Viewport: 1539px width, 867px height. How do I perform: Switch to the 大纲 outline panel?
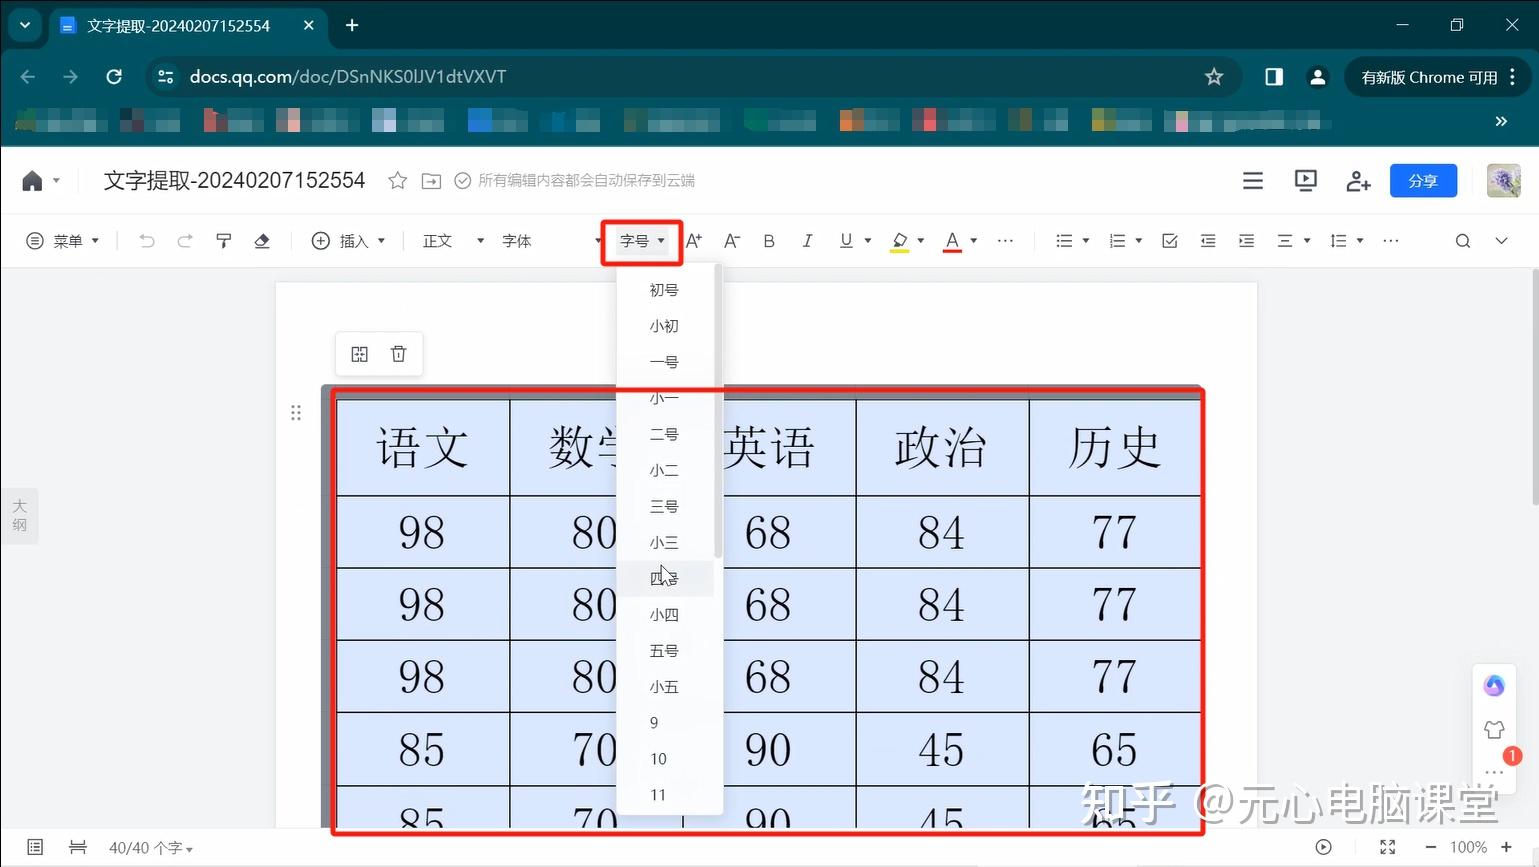click(x=19, y=515)
